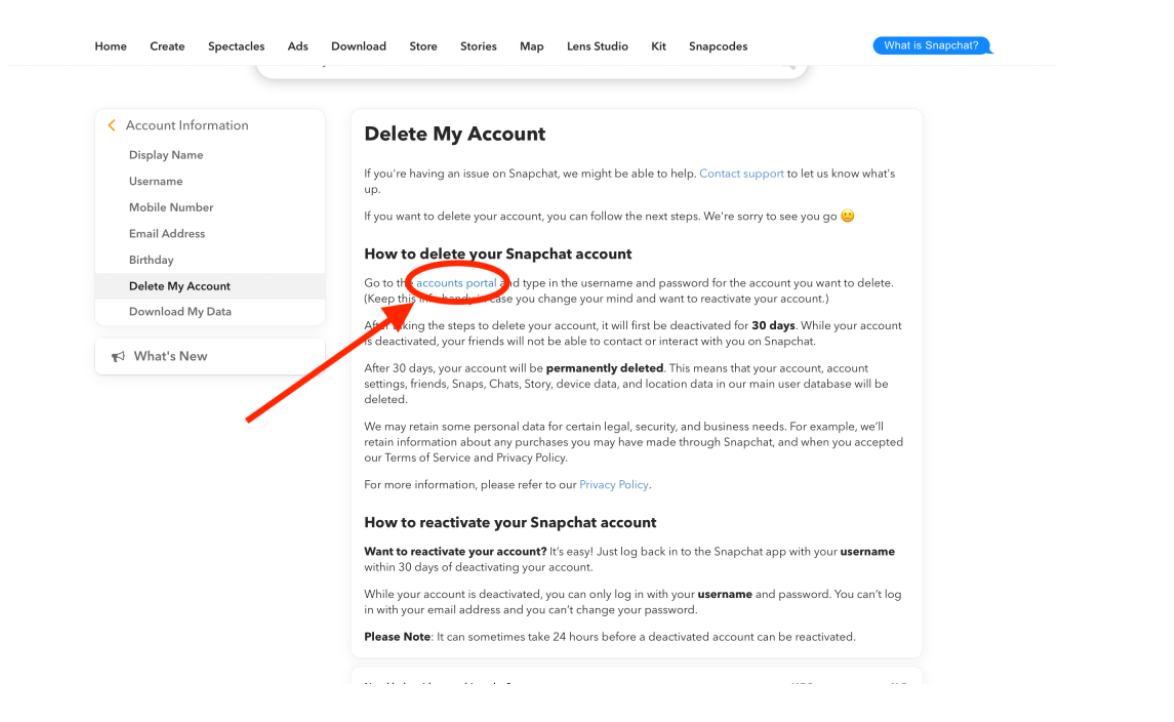The width and height of the screenshot is (1174, 722).
Task: Click the orange back chevron beside Account Information
Action: (112, 126)
